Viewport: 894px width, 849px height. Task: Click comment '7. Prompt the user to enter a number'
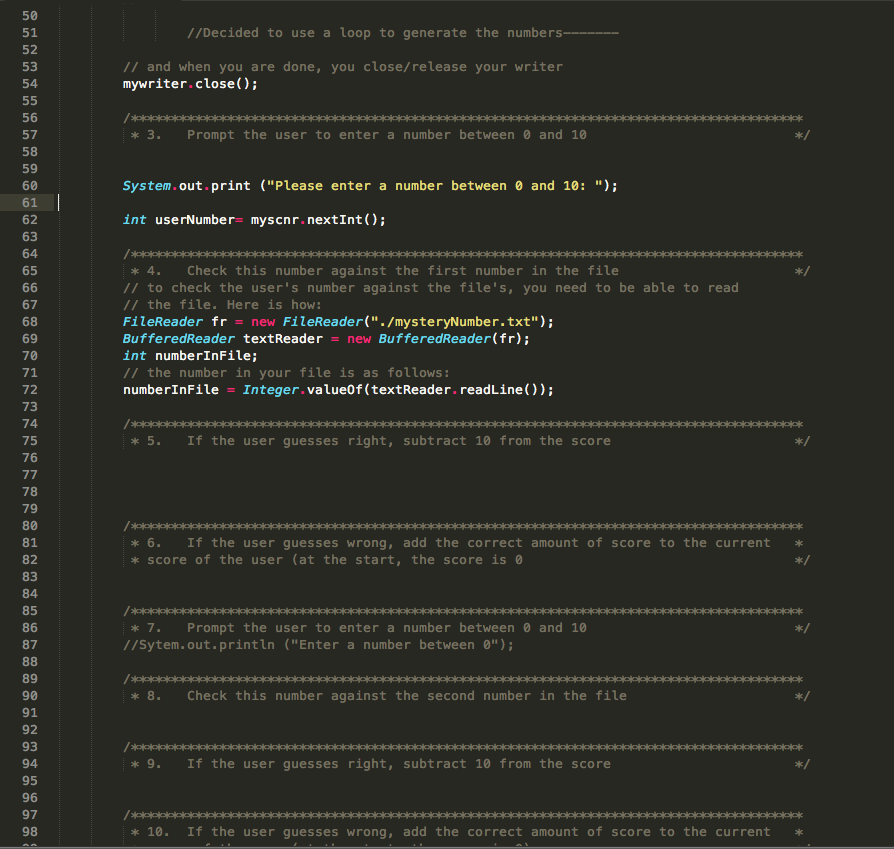pos(359,628)
